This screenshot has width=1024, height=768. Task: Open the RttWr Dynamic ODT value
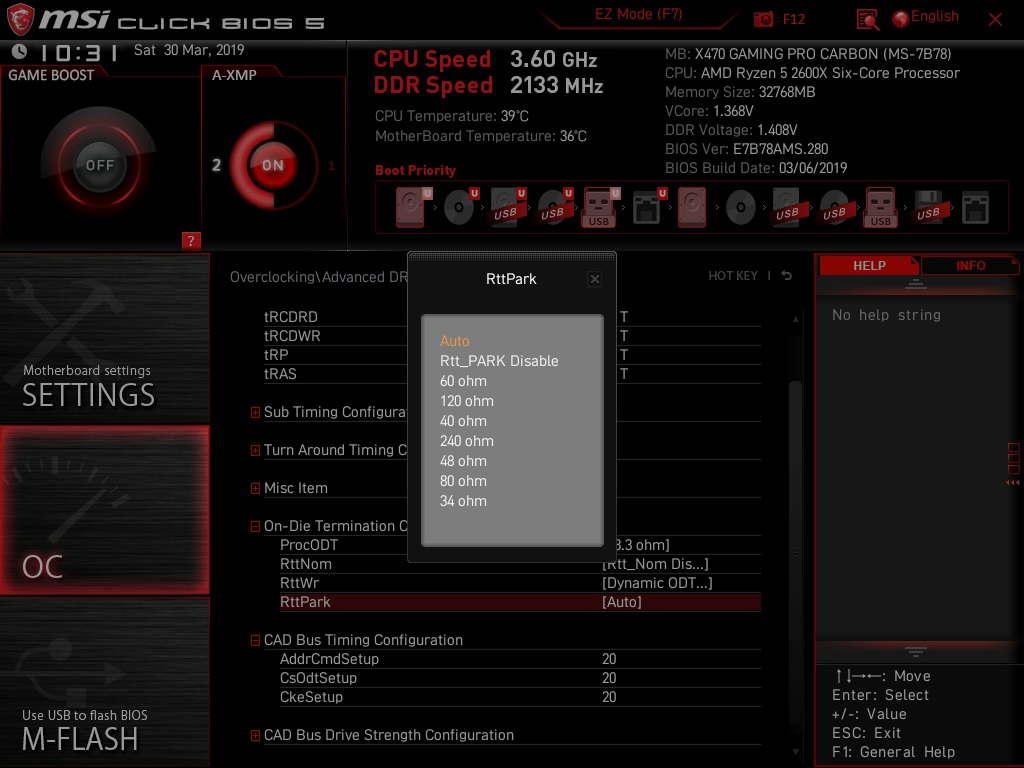click(x=657, y=583)
